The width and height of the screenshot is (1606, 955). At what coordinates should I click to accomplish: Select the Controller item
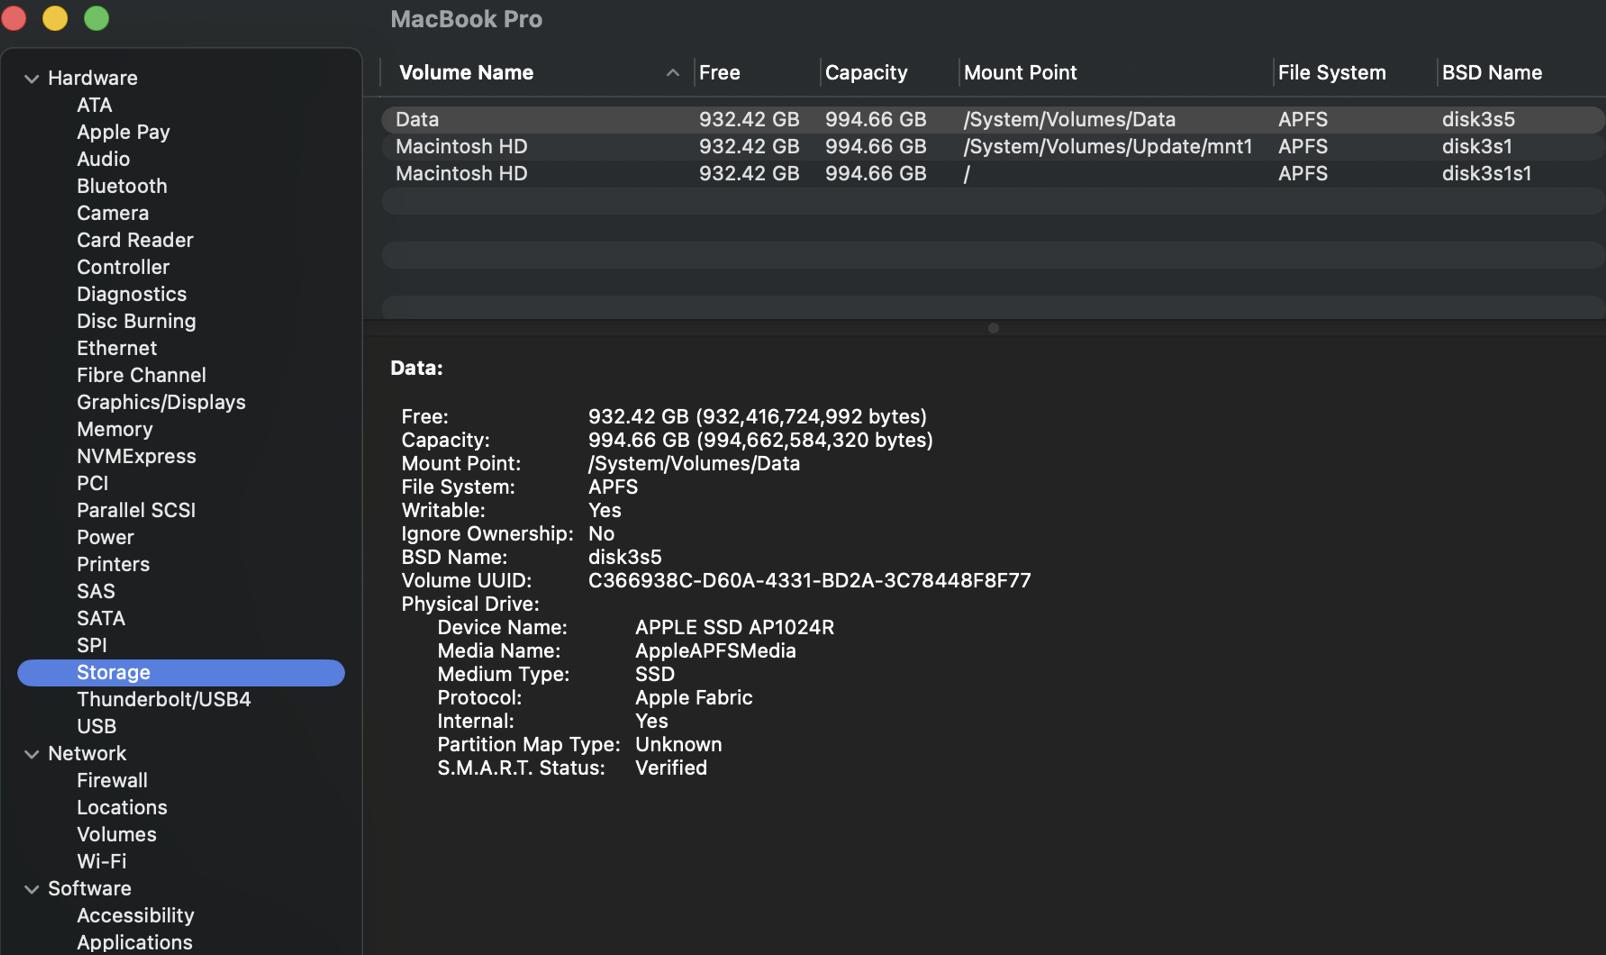click(123, 267)
